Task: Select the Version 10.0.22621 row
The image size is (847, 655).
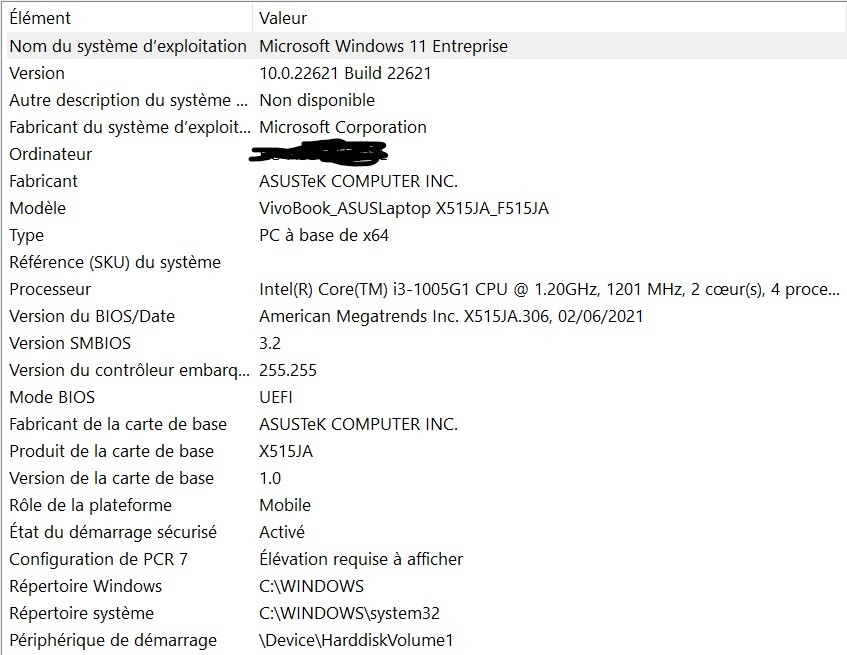Action: coord(425,73)
